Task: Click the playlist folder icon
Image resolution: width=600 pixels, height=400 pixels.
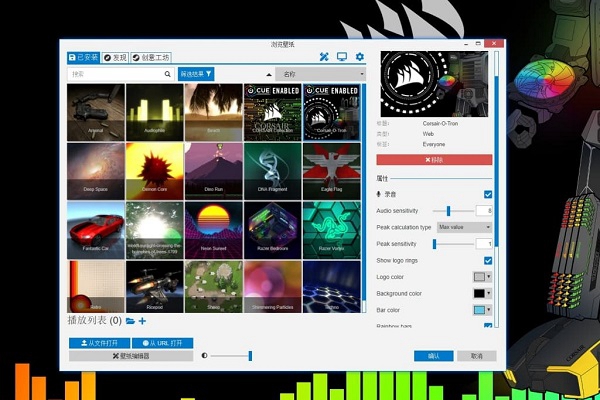Action: click(130, 320)
